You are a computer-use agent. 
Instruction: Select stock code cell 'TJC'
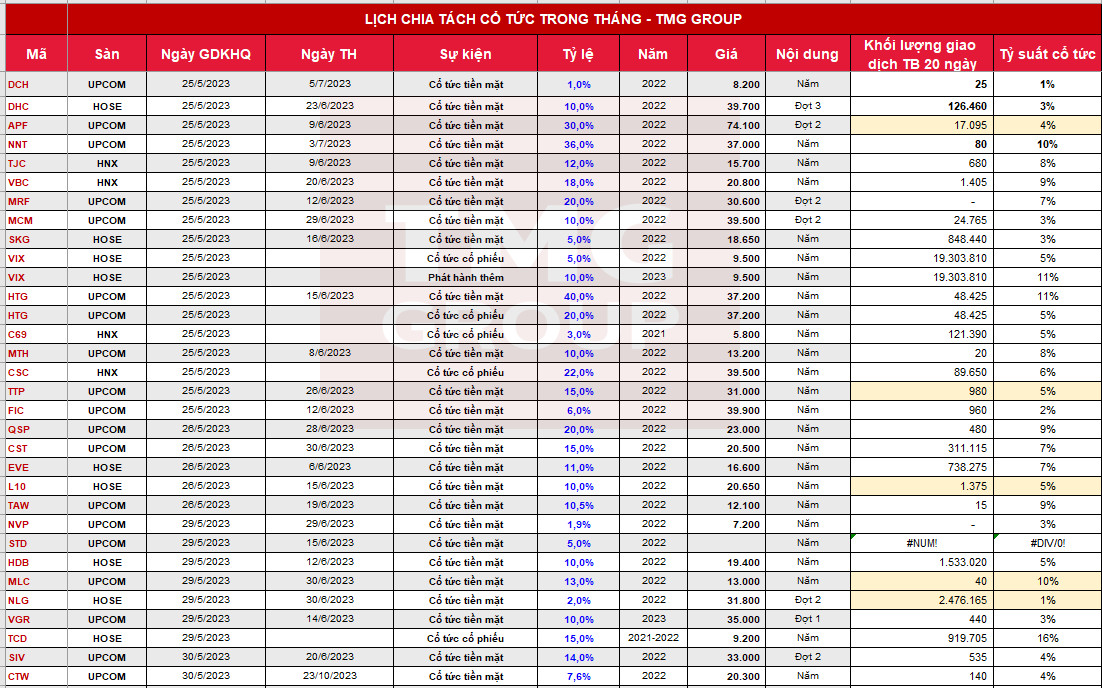(x=37, y=164)
